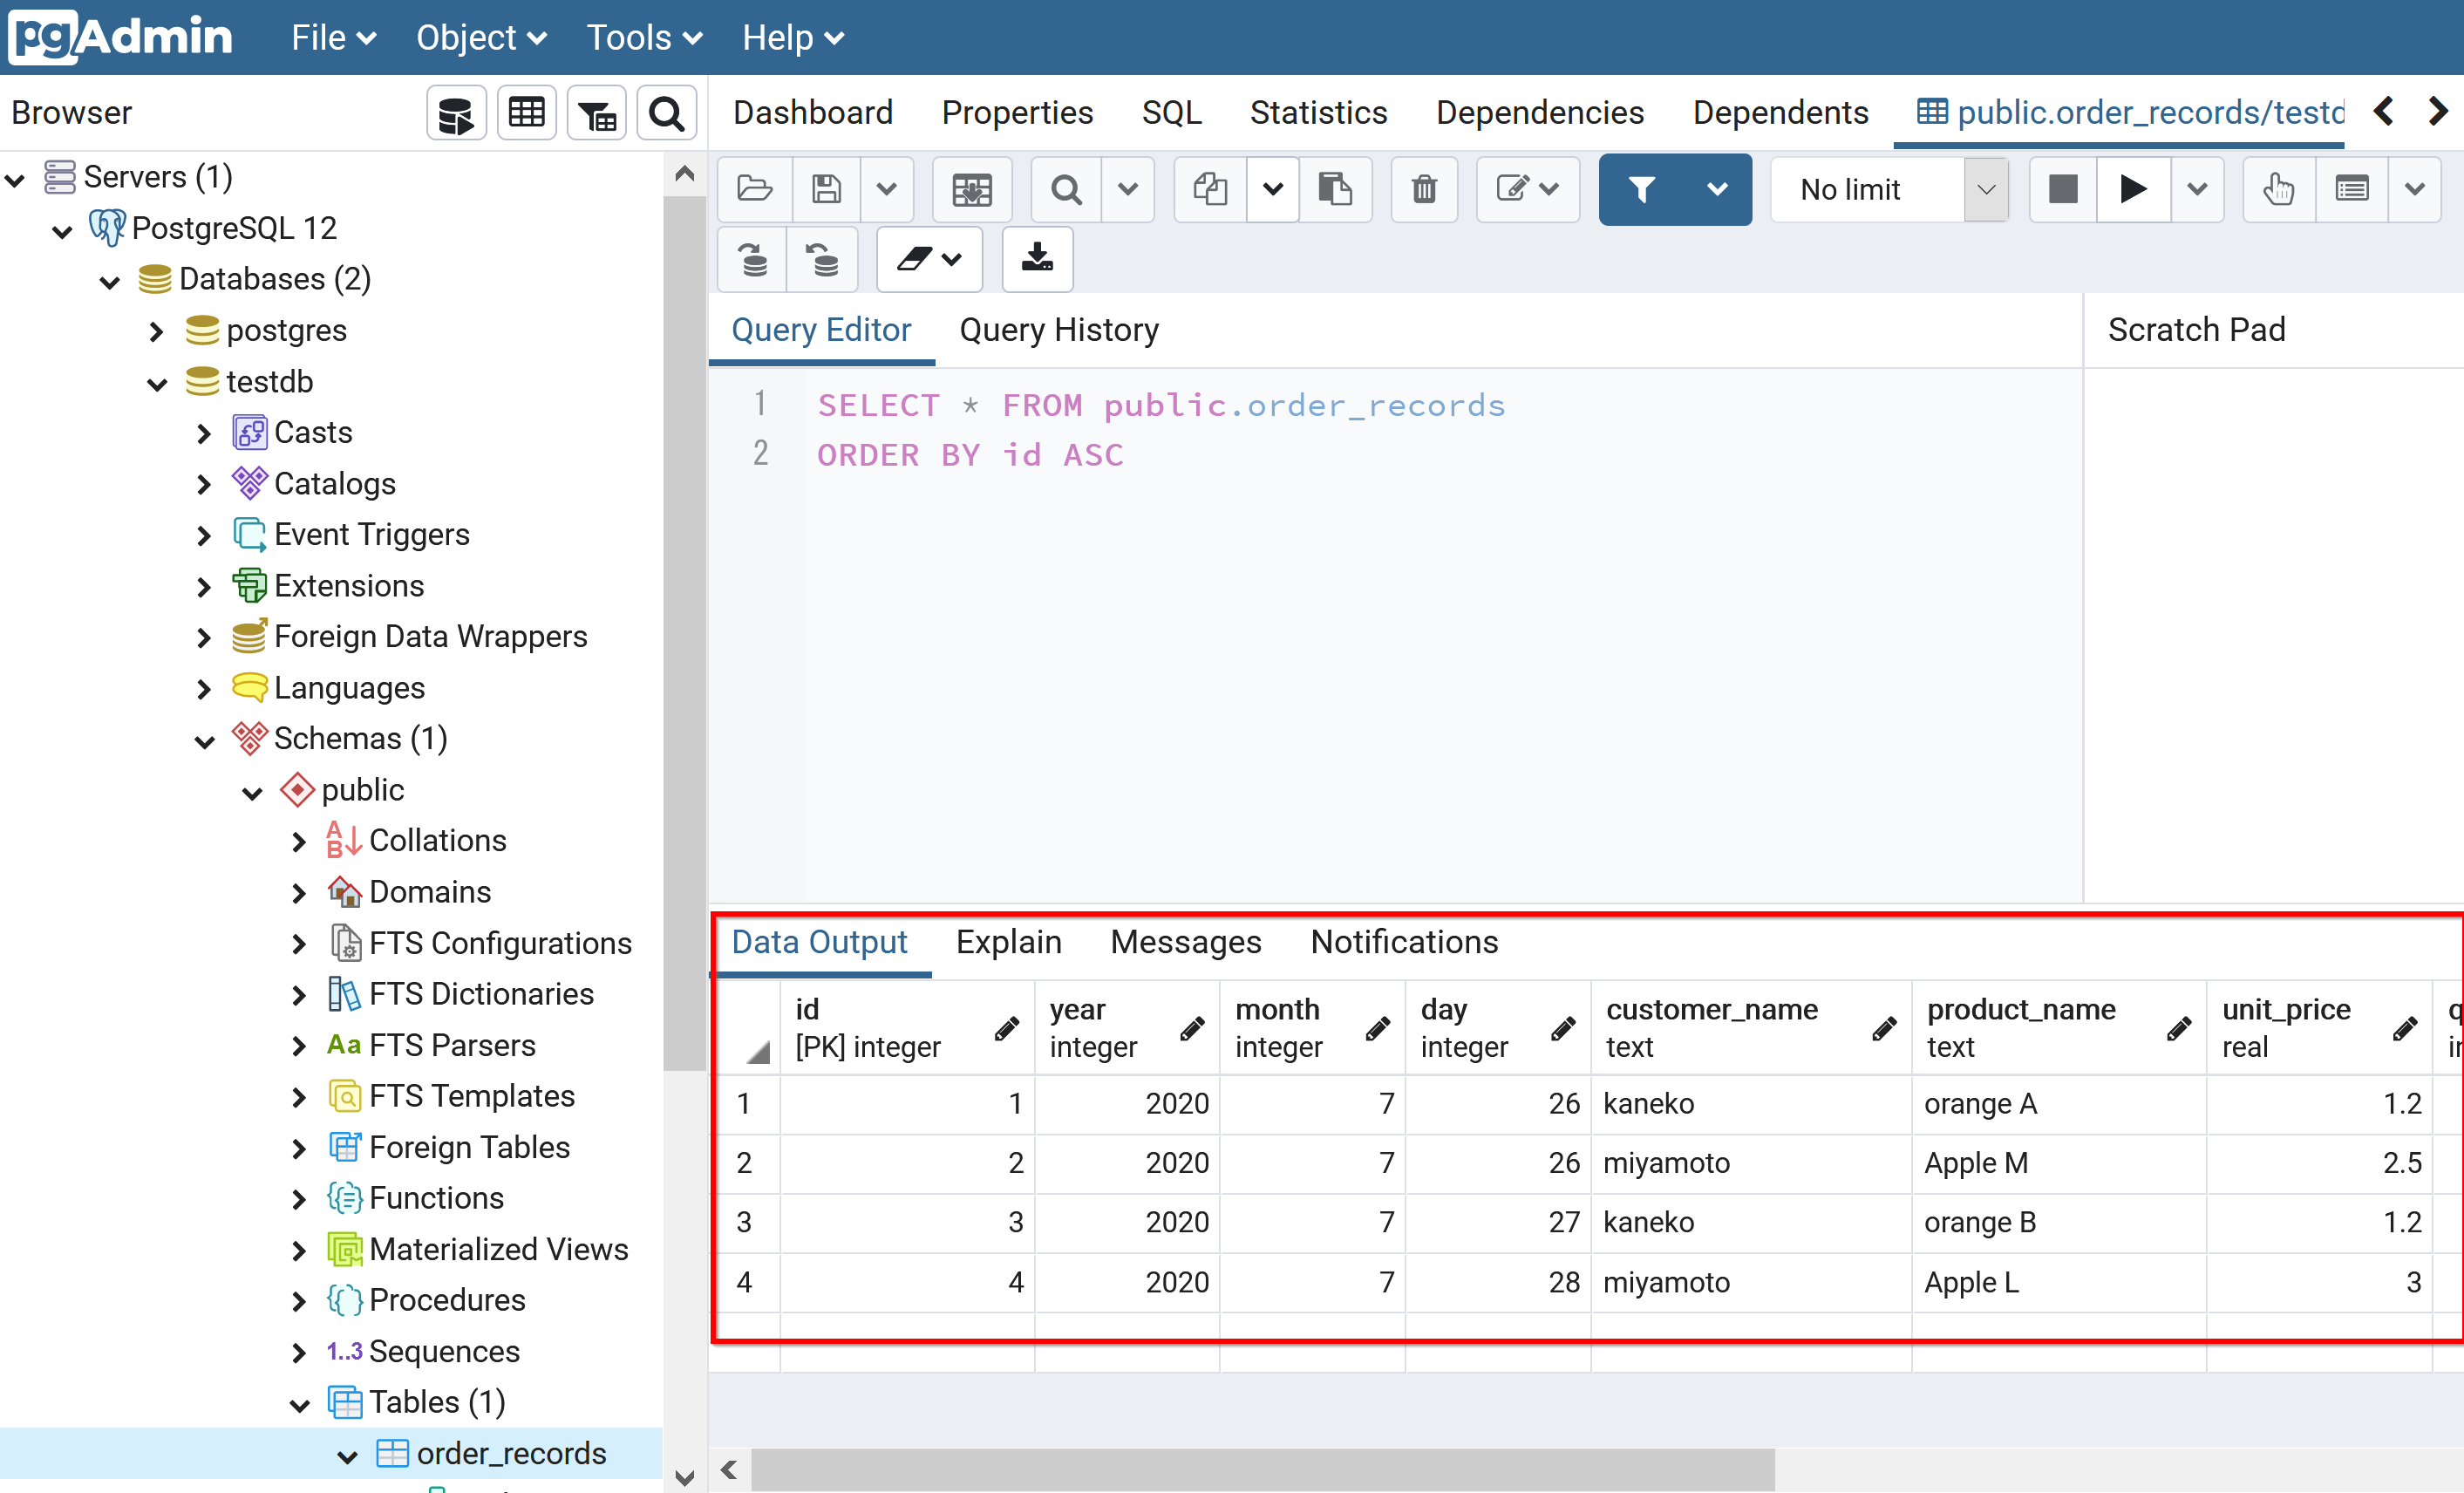Toggle visibility of Scratch Pad panel
This screenshot has height=1493, width=2464.
(2196, 331)
